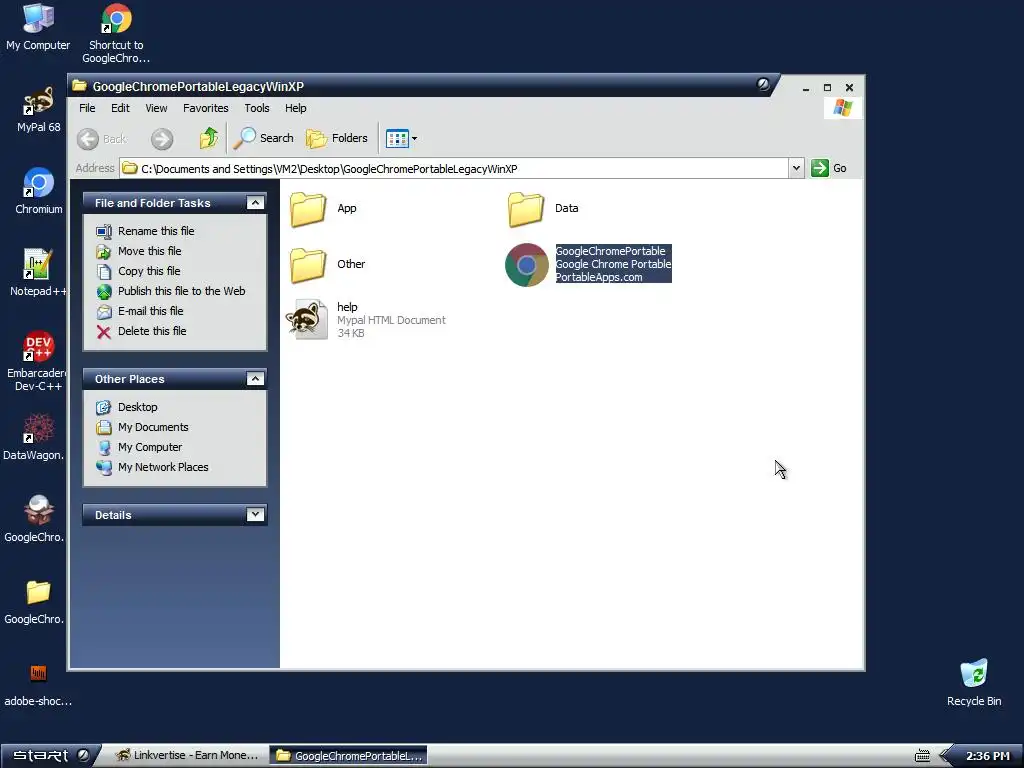This screenshot has height=768, width=1024.
Task: Select the help Mypal HTML document icon
Action: click(308, 319)
